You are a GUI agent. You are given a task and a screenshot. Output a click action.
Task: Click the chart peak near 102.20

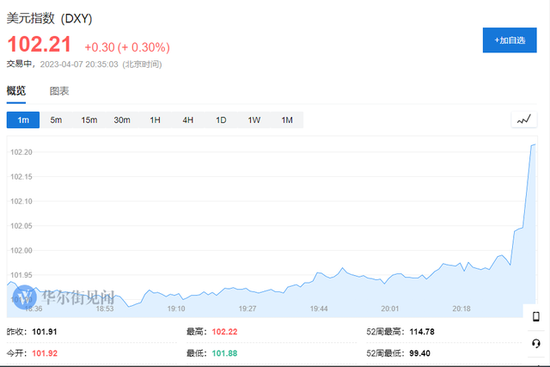pyautogui.click(x=534, y=145)
